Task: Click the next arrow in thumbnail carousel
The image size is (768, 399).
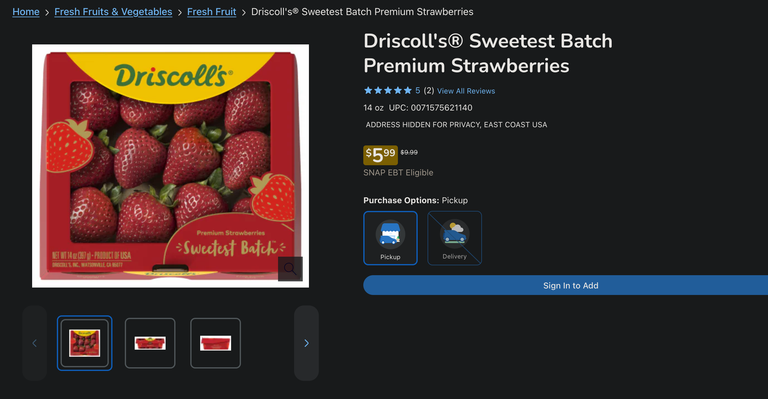Action: pyautogui.click(x=307, y=343)
